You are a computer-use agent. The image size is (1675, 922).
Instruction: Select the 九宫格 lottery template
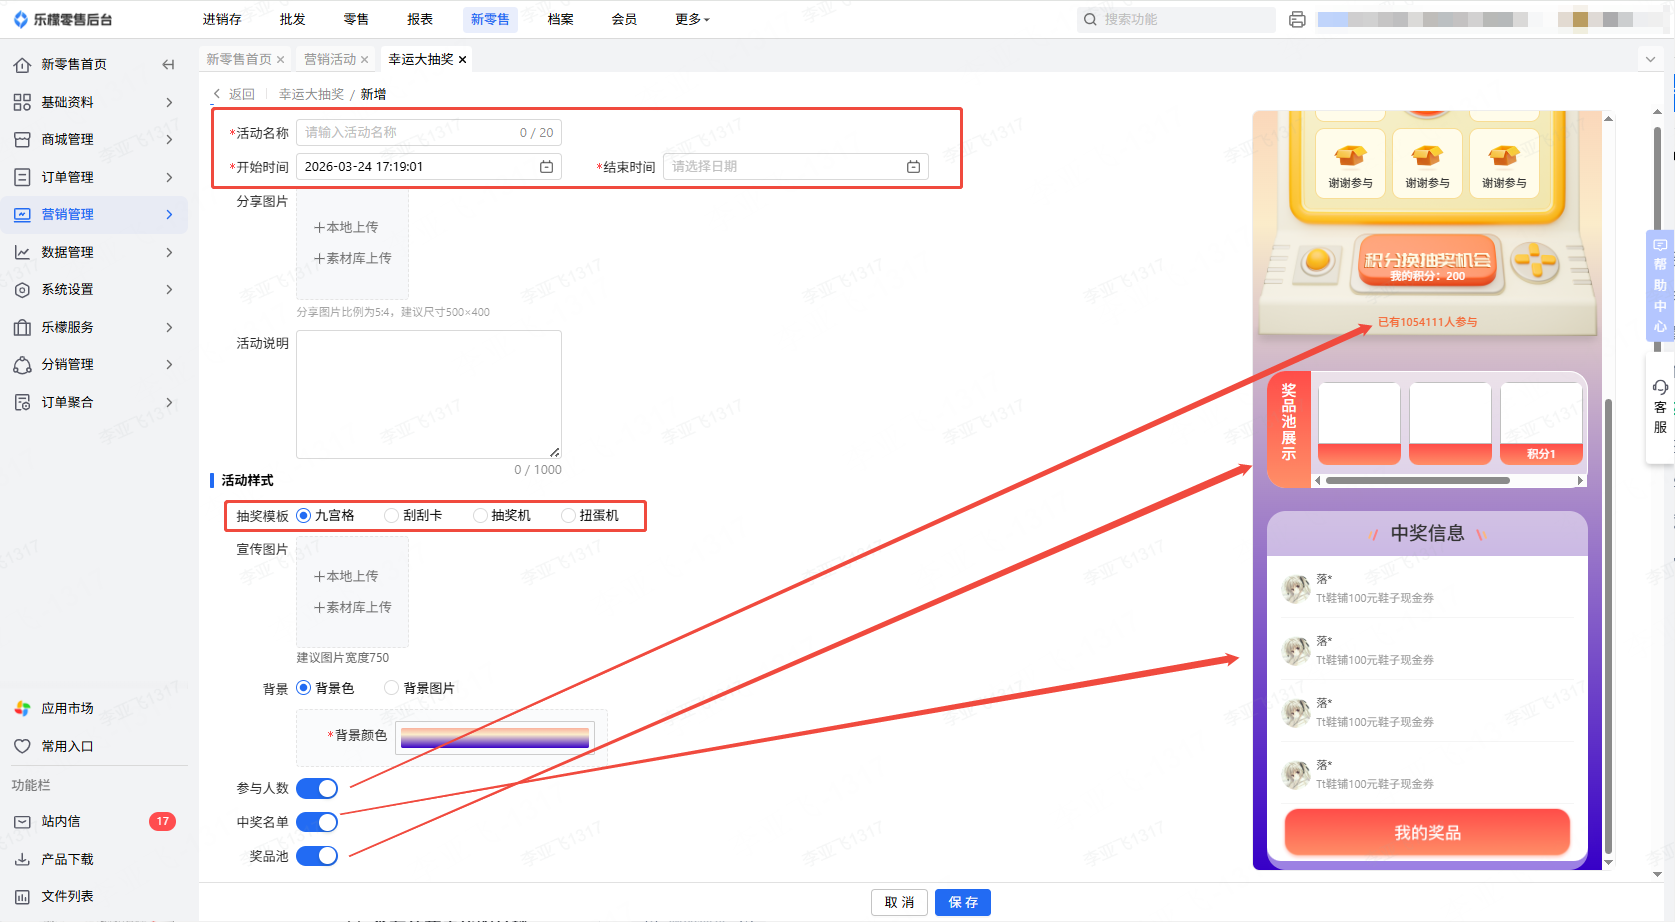(x=304, y=516)
